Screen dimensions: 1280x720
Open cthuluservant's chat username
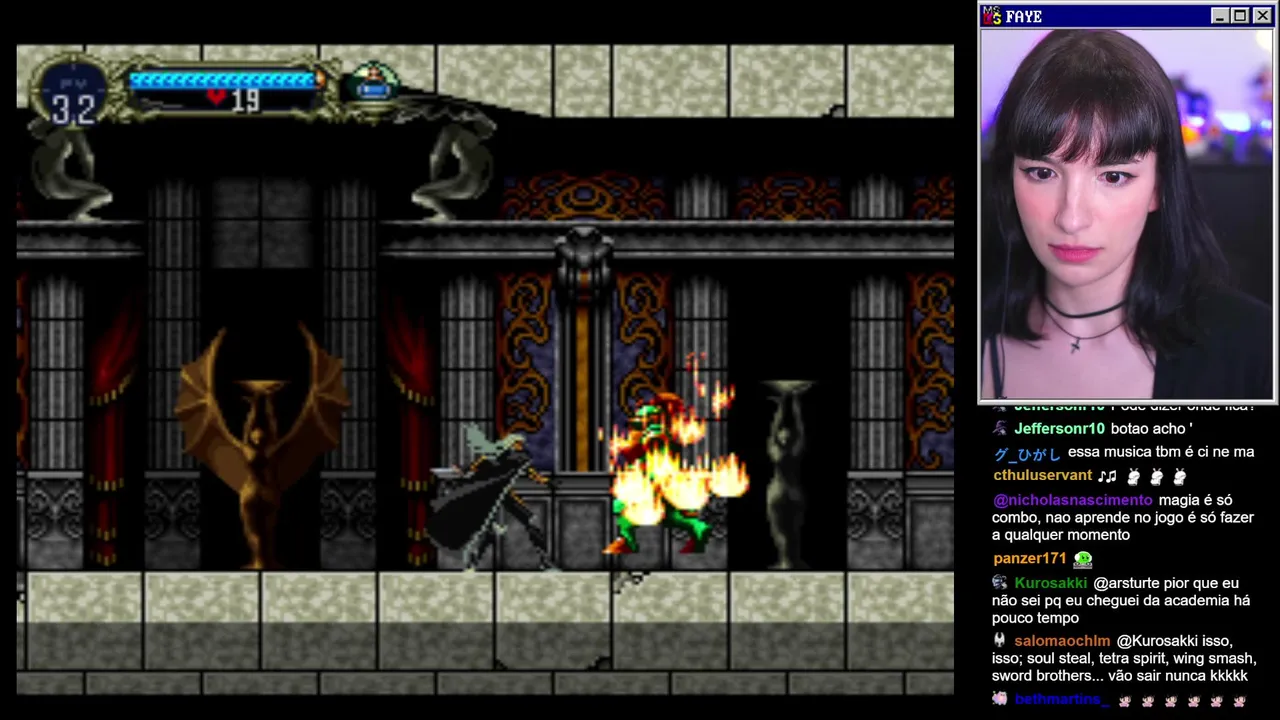click(1042, 476)
